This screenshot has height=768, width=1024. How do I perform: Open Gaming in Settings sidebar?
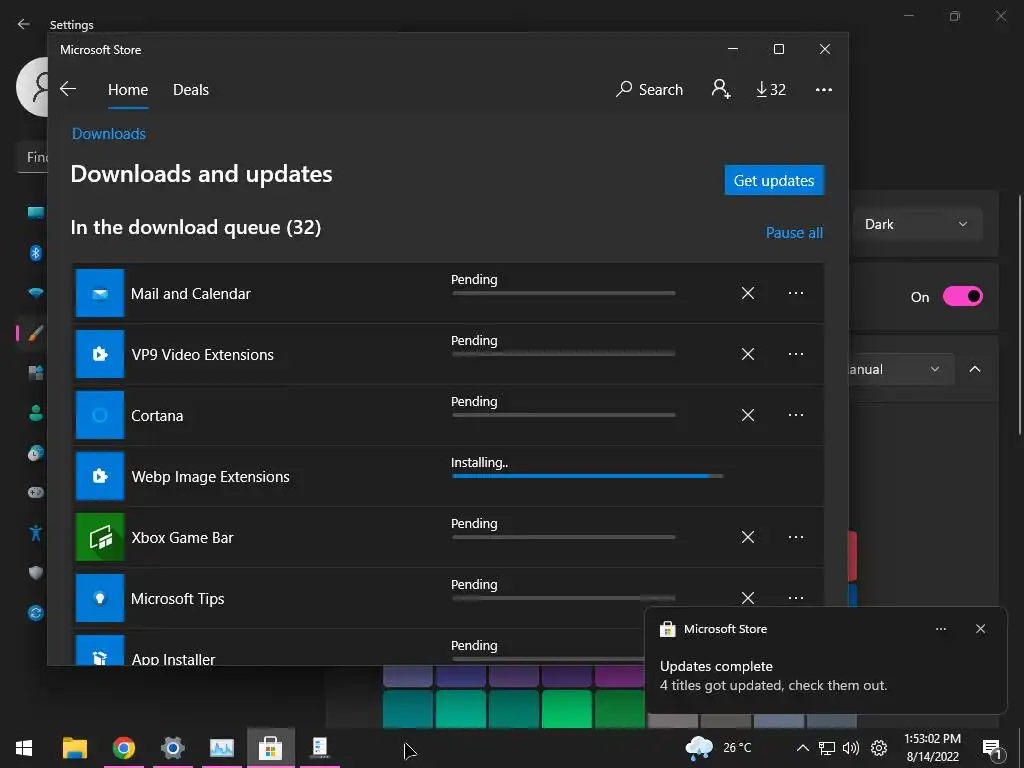[35, 492]
